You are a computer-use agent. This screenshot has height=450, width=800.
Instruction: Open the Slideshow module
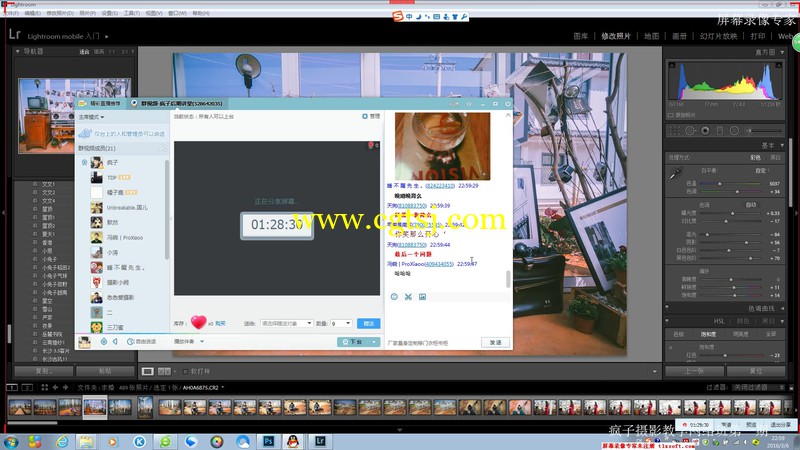pyautogui.click(x=718, y=36)
